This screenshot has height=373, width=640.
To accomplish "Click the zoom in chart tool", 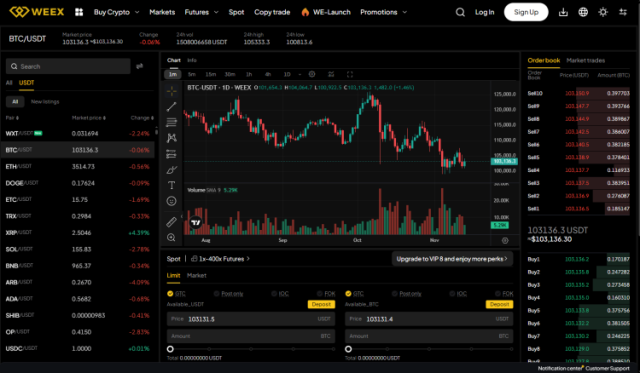I will (x=171, y=238).
